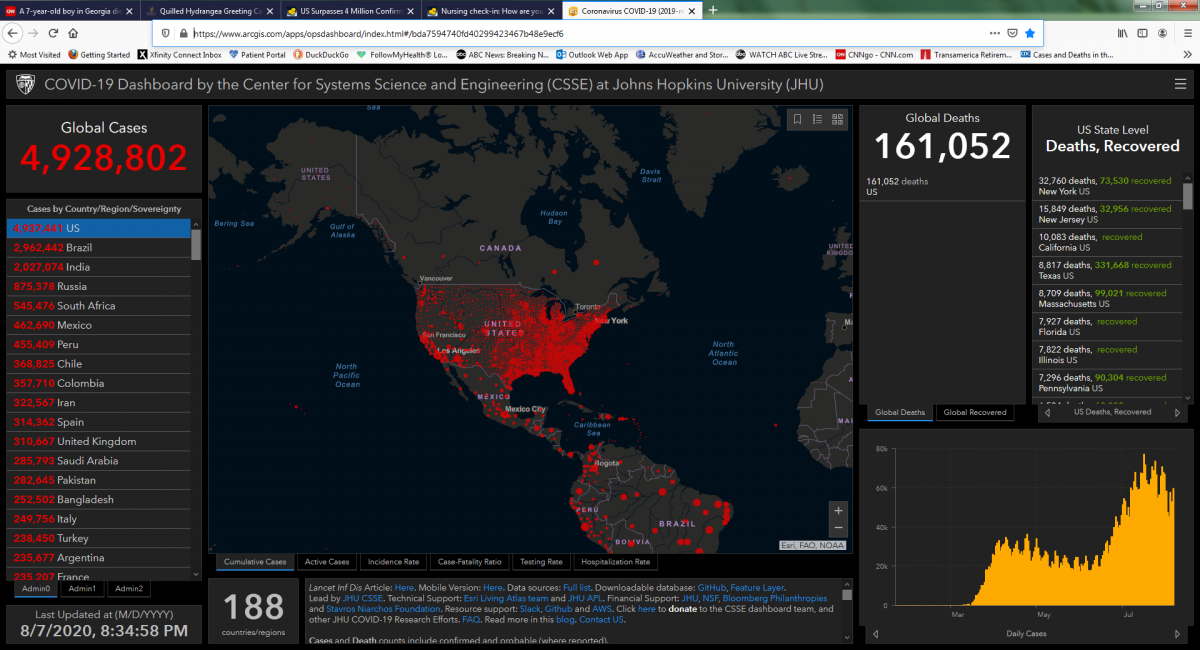Viewport: 1200px width, 650px height.
Task: Expand the bookmarks toolbar overflow chevron
Action: 1186,55
